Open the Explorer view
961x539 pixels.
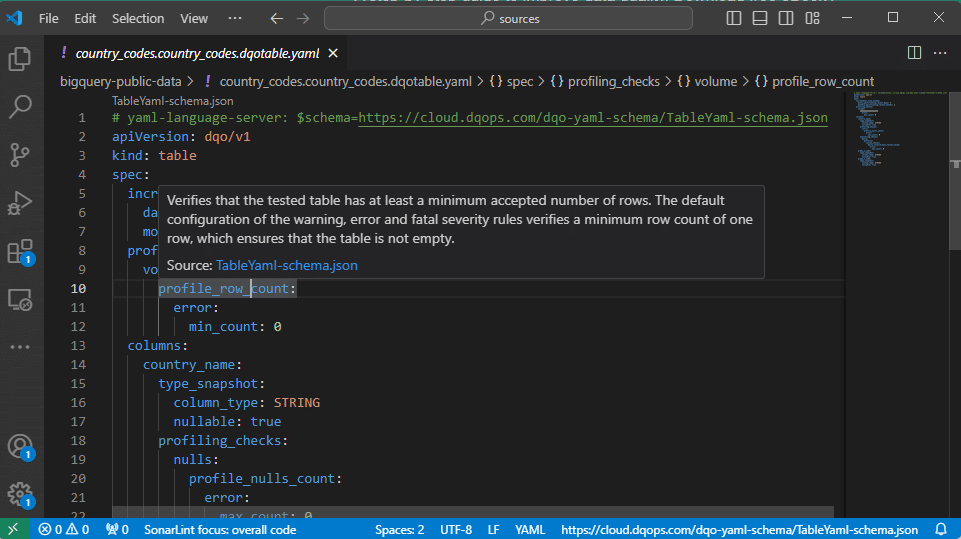(x=20, y=59)
